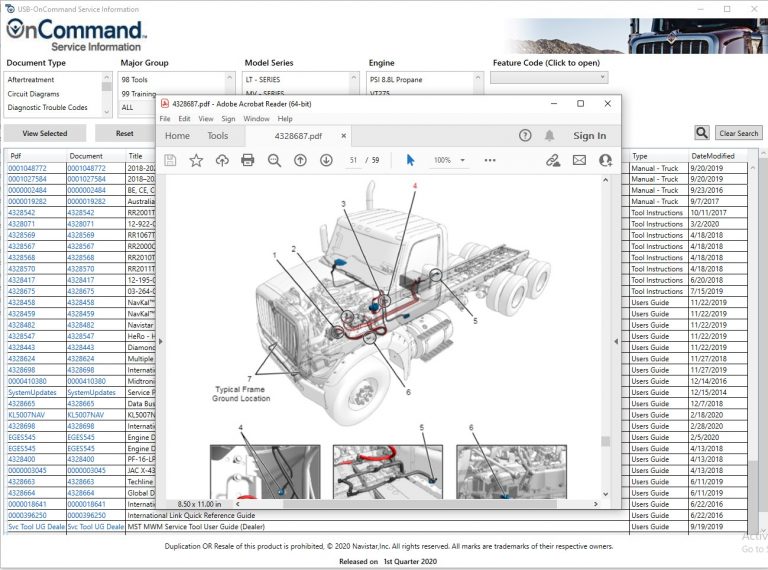Click the View Selected button
Viewport: 768px width, 570px height.
(x=45, y=133)
